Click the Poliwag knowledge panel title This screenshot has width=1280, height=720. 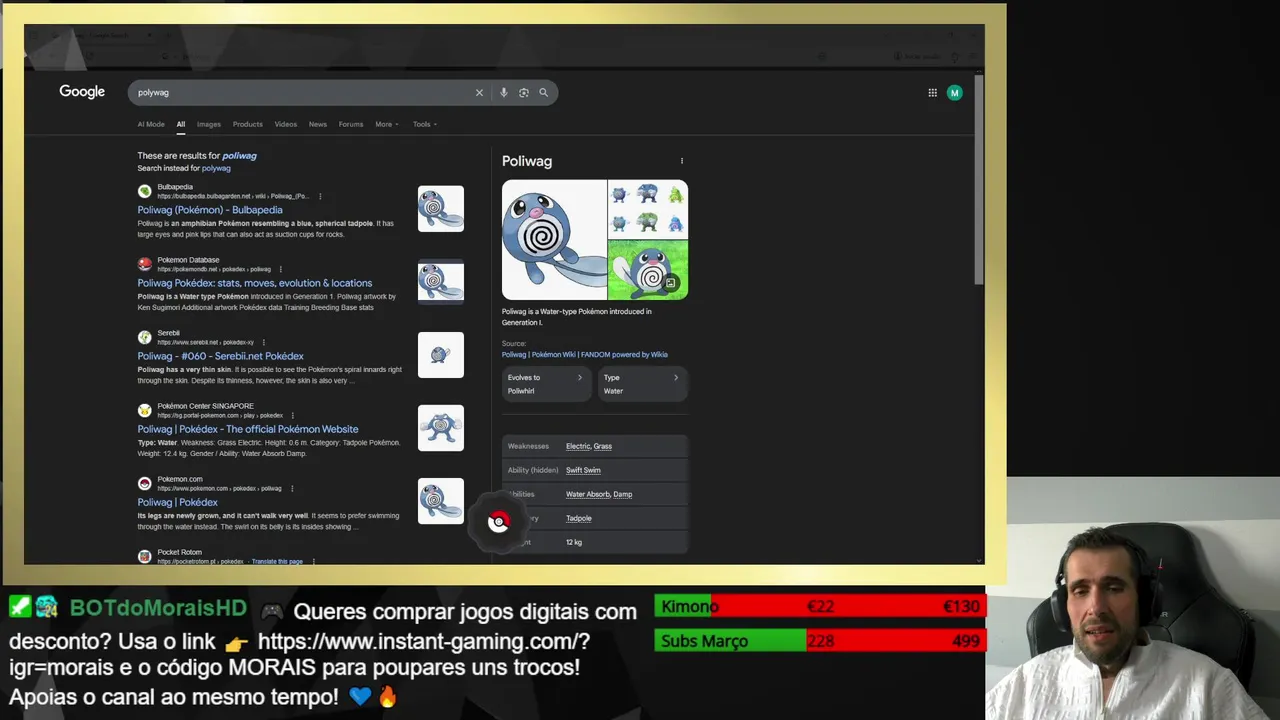527,161
